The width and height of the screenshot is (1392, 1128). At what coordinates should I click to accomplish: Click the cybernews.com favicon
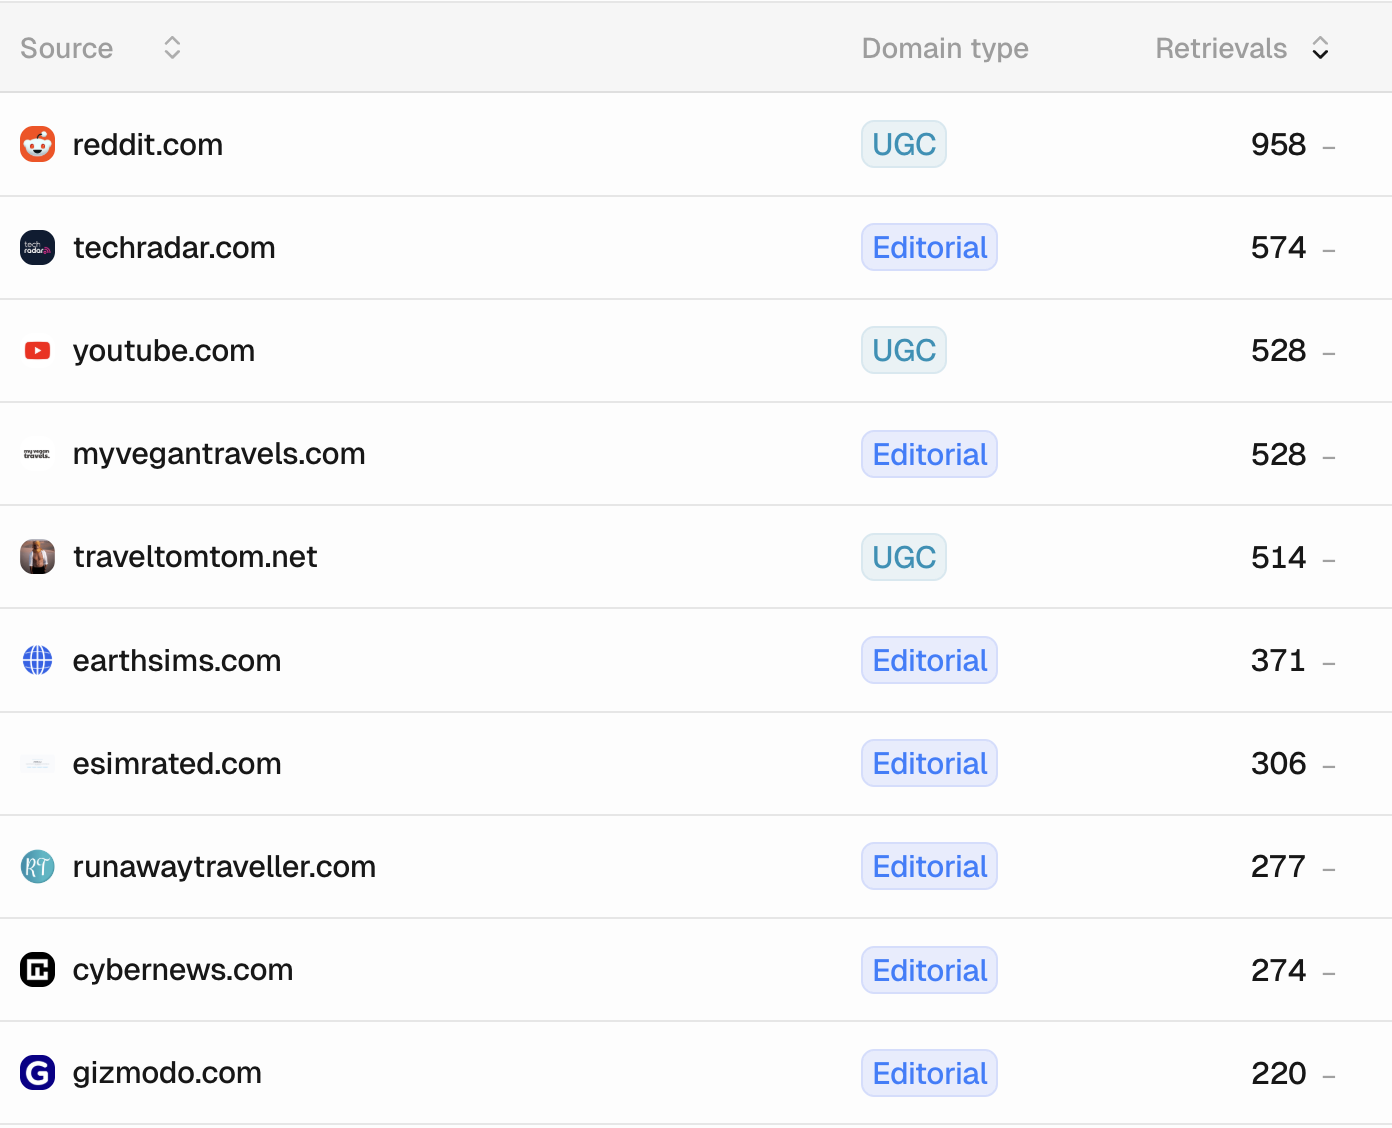(38, 969)
